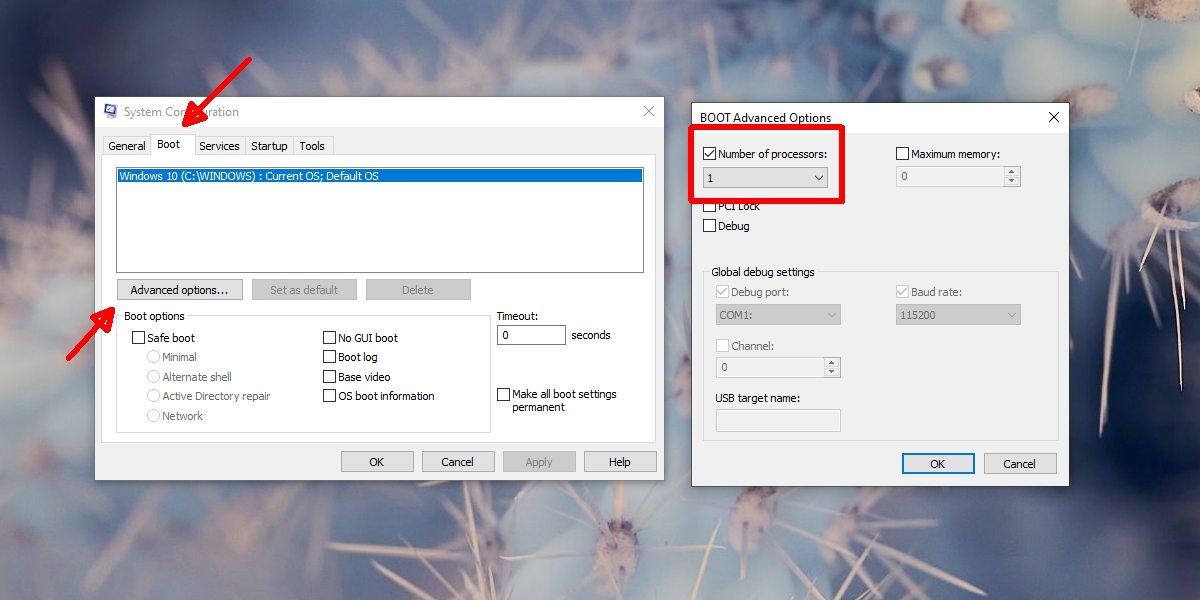Click Cancel in System Configuration window
Screen dimensions: 1200x600
click(458, 462)
